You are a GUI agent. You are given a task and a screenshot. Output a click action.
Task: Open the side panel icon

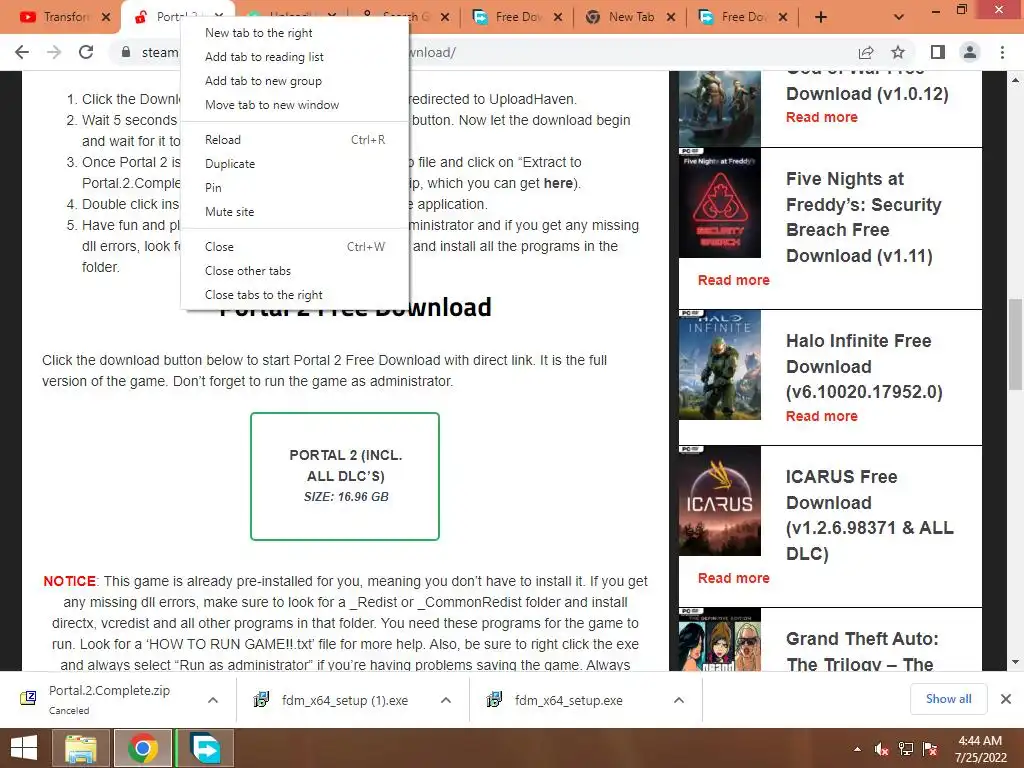[x=938, y=52]
